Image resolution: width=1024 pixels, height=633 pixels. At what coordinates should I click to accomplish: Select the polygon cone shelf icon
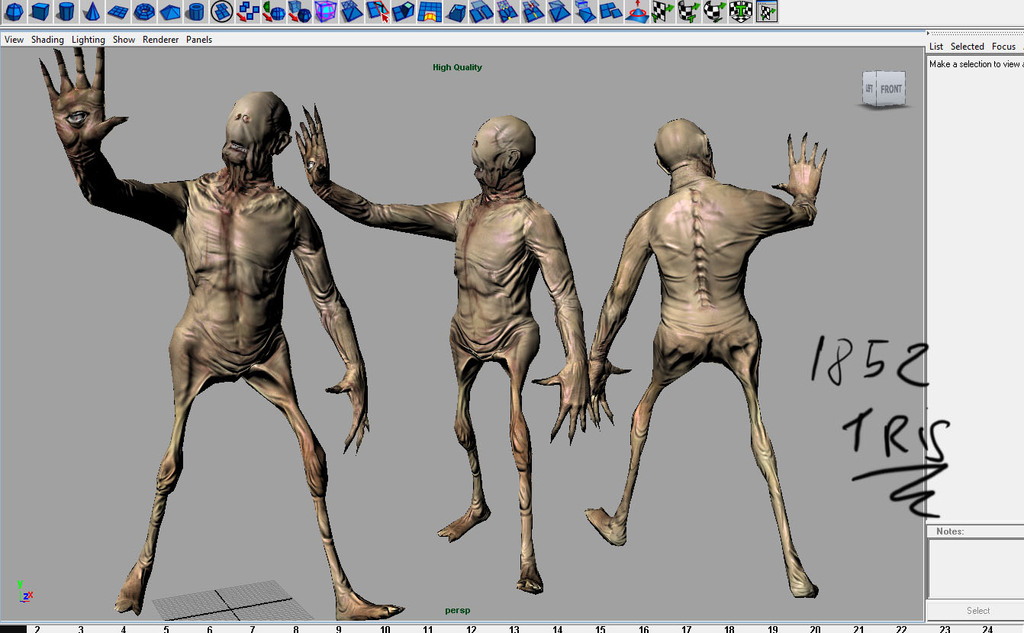pos(92,12)
